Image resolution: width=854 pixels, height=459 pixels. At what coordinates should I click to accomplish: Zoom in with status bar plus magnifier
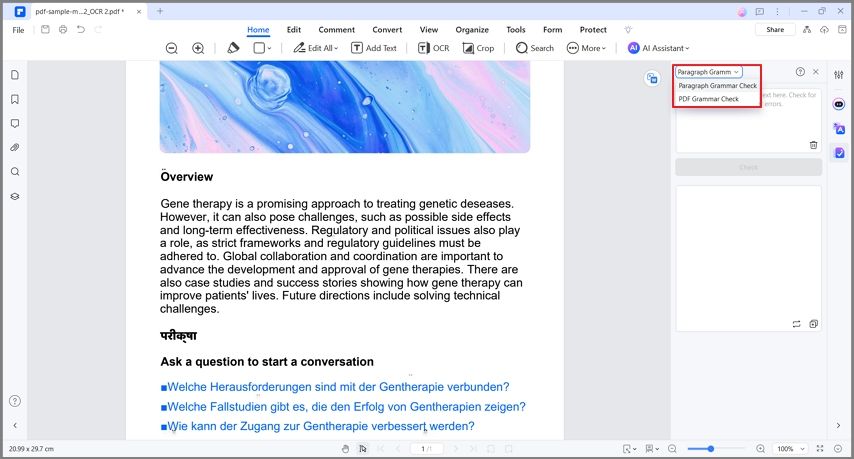tap(760, 449)
